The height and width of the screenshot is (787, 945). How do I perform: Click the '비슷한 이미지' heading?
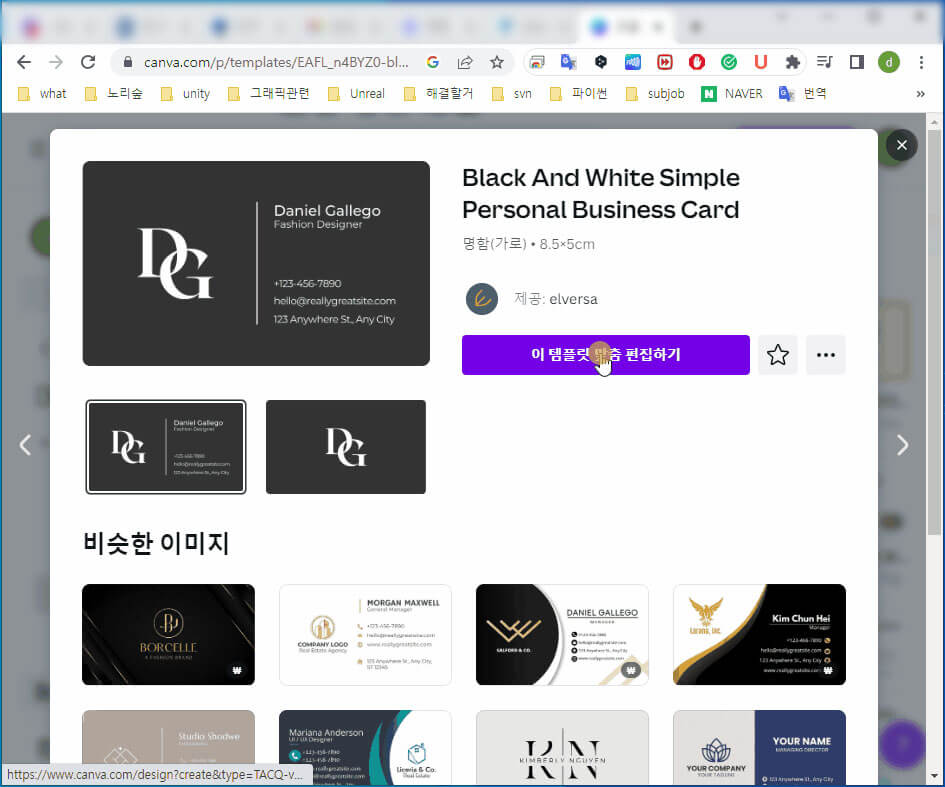[156, 543]
